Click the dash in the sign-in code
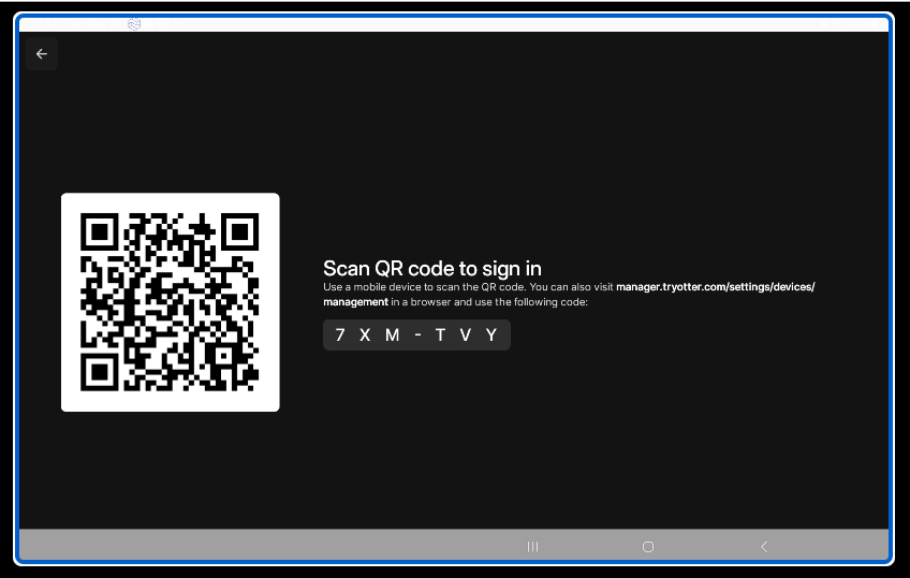 pos(417,335)
